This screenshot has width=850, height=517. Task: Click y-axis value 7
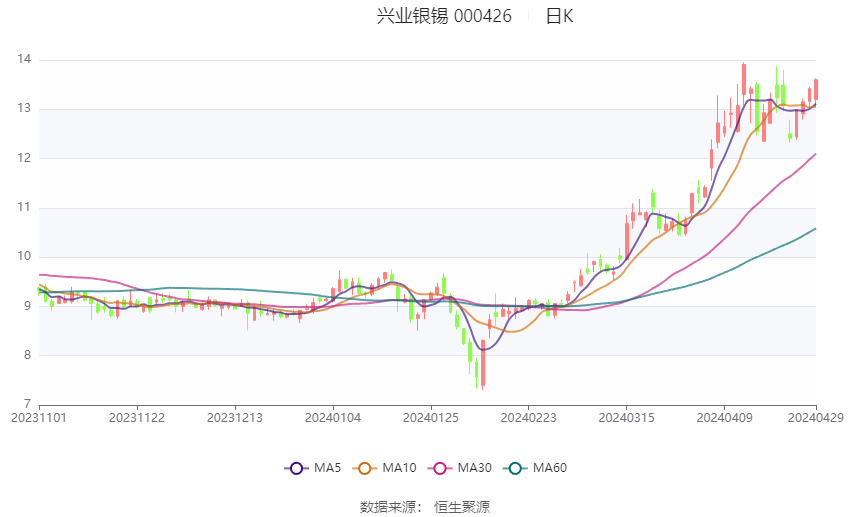point(28,404)
